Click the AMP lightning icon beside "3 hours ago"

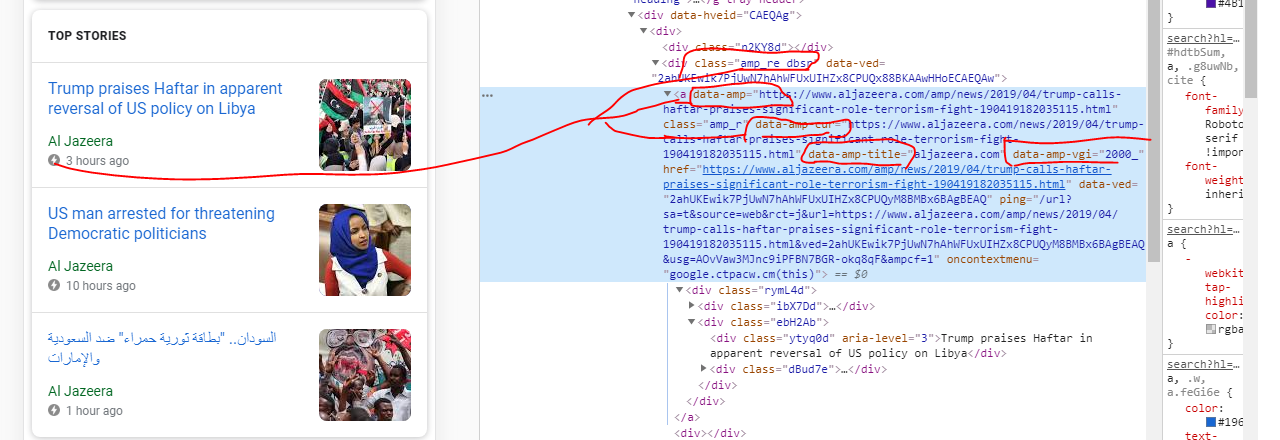pos(54,161)
